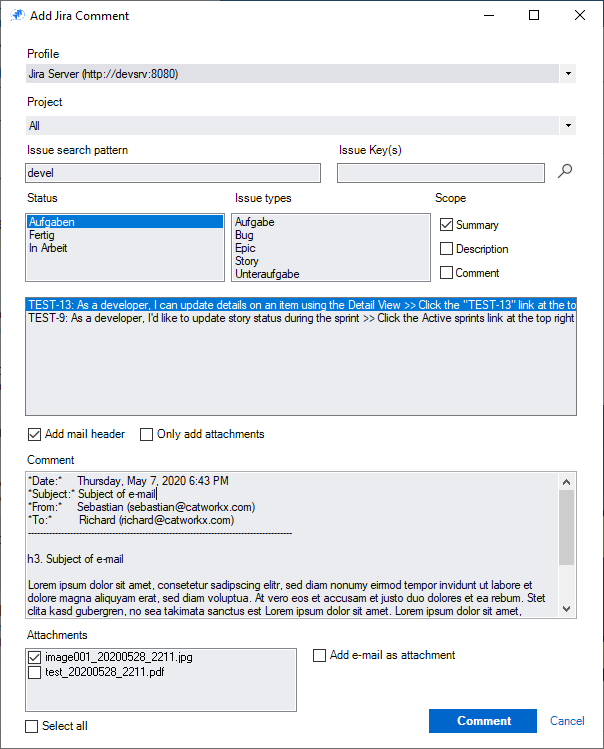The image size is (604, 749).
Task: Toggle the Add mail header checkbox
Action: (x=35, y=434)
